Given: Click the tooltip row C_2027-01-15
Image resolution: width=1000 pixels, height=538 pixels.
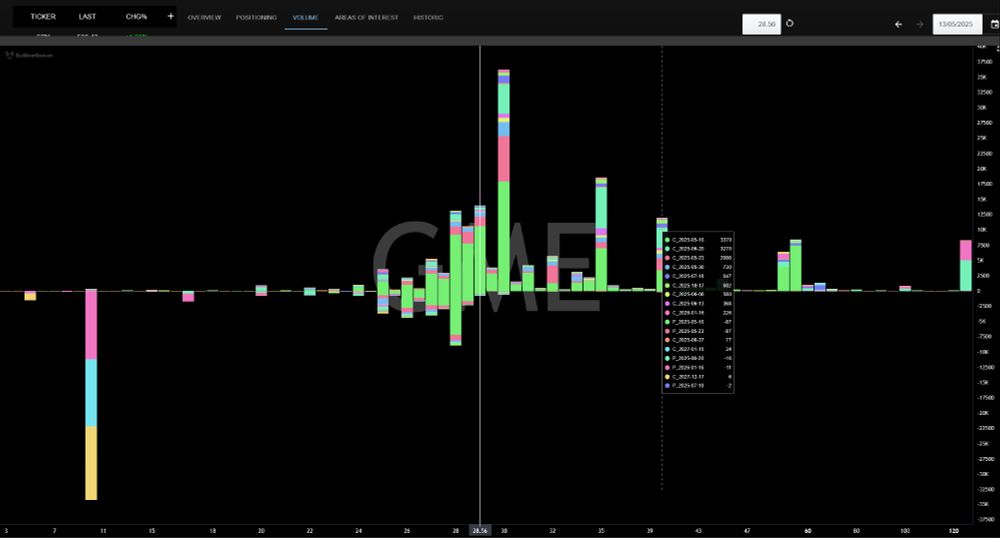Looking at the screenshot, I should pyautogui.click(x=700, y=349).
